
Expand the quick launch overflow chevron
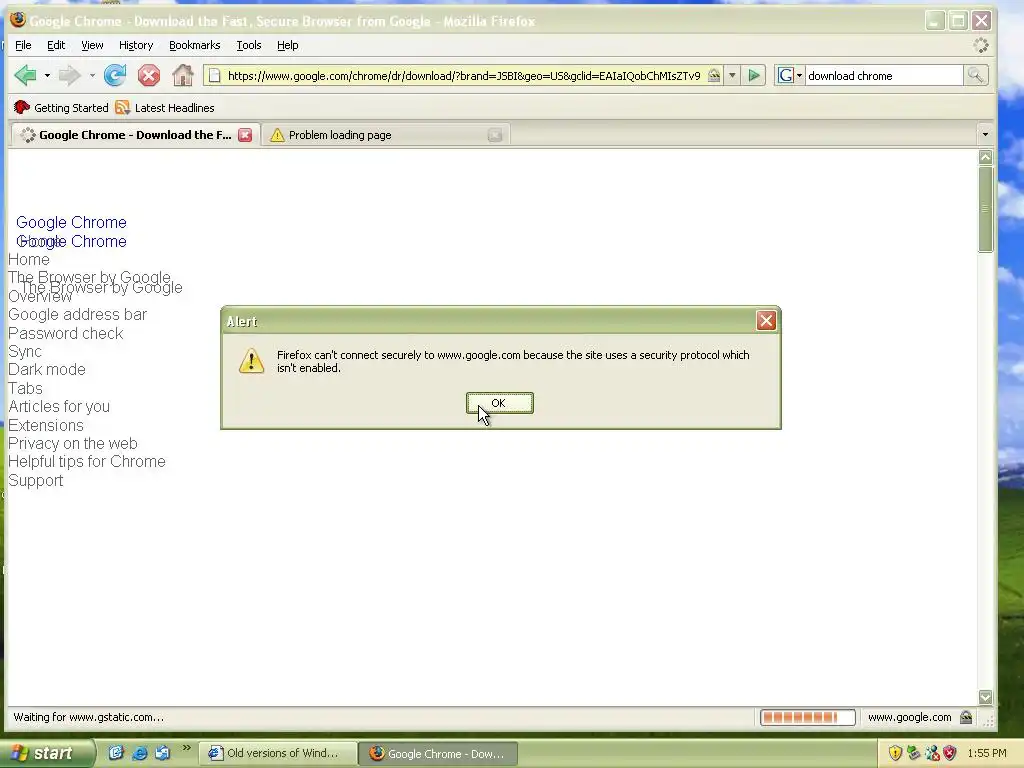(186, 748)
